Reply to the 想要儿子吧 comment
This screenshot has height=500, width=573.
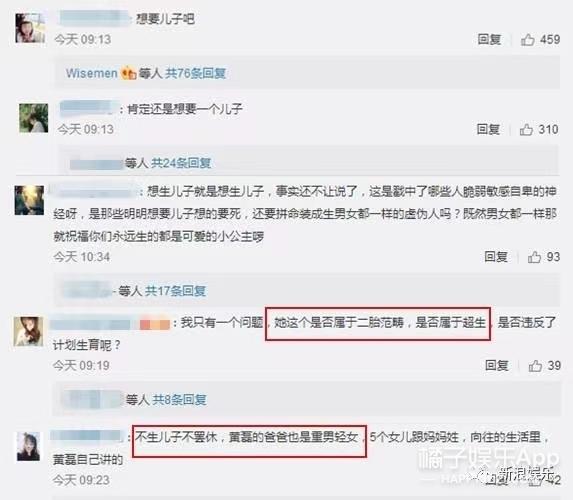point(489,39)
